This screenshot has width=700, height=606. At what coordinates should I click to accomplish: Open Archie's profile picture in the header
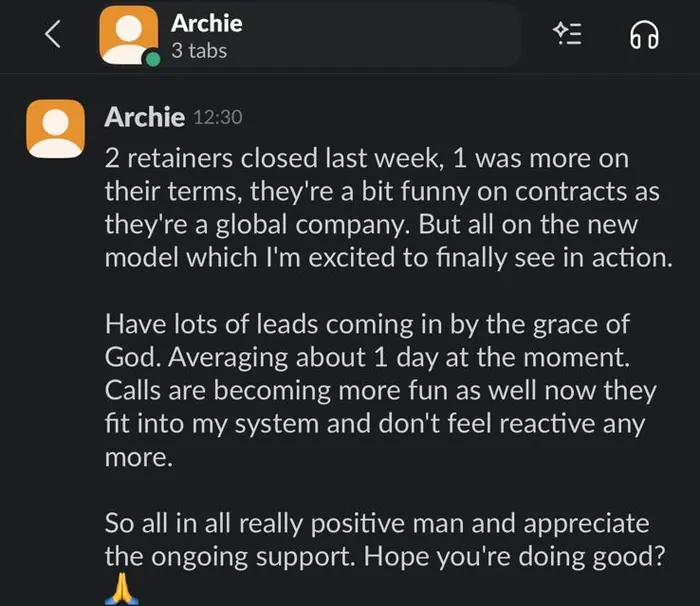pyautogui.click(x=129, y=35)
